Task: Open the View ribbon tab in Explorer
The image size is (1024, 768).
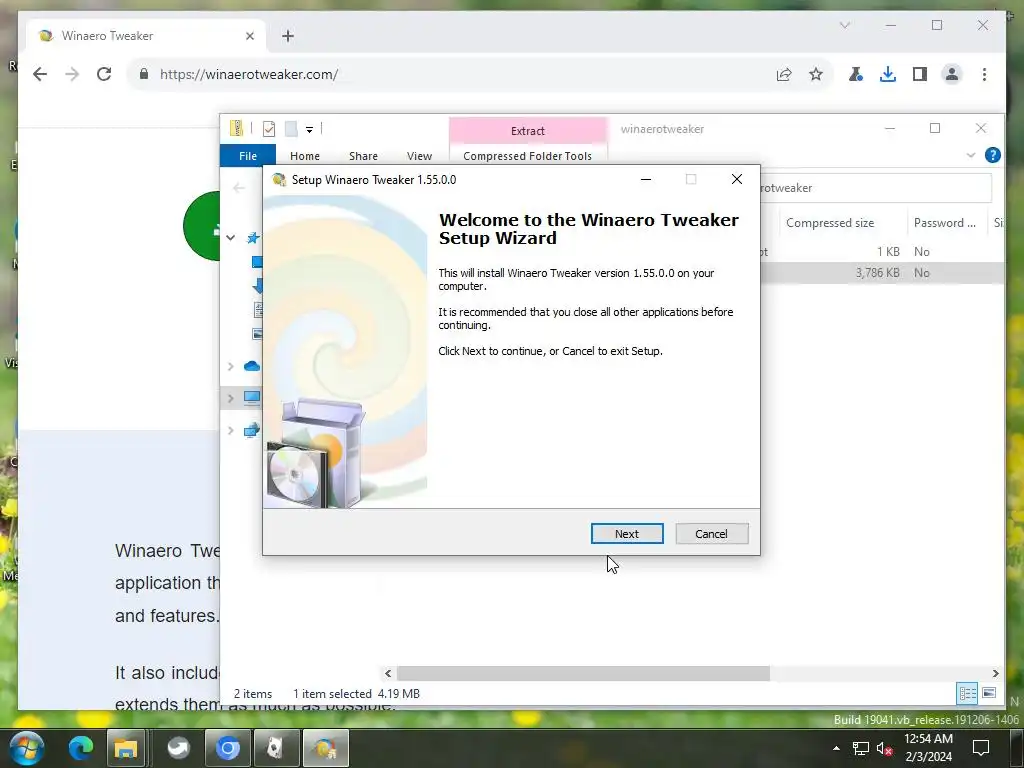Action: (419, 156)
